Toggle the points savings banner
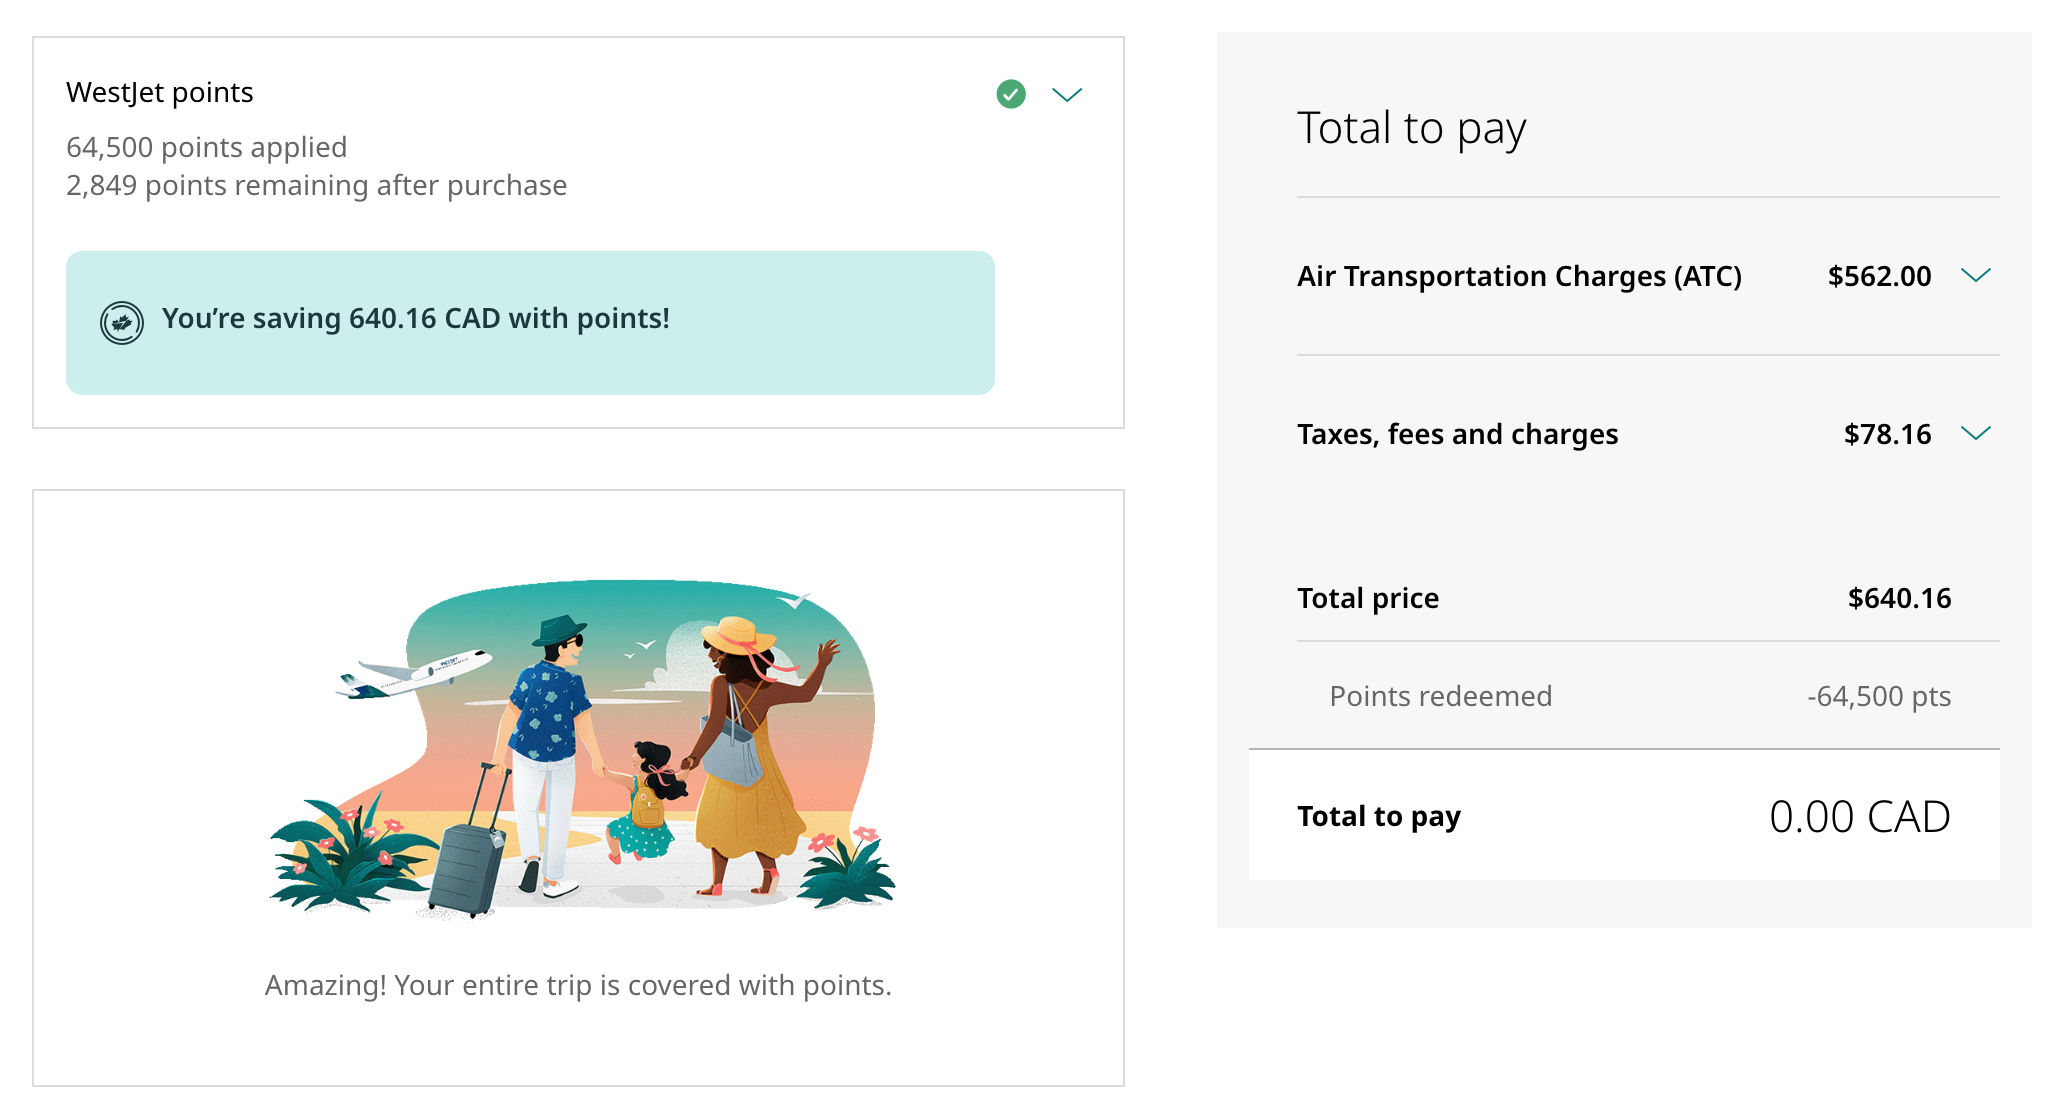 pos(530,322)
